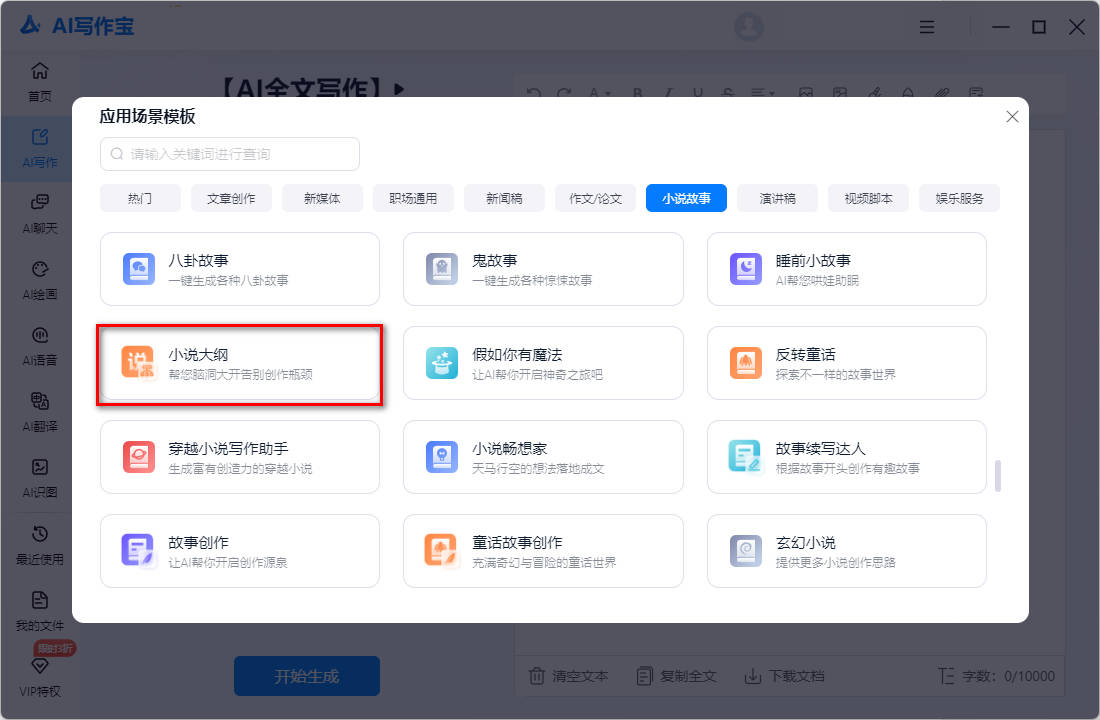The image size is (1100, 720).
Task: Open the 热门 template tab
Action: click(x=139, y=198)
